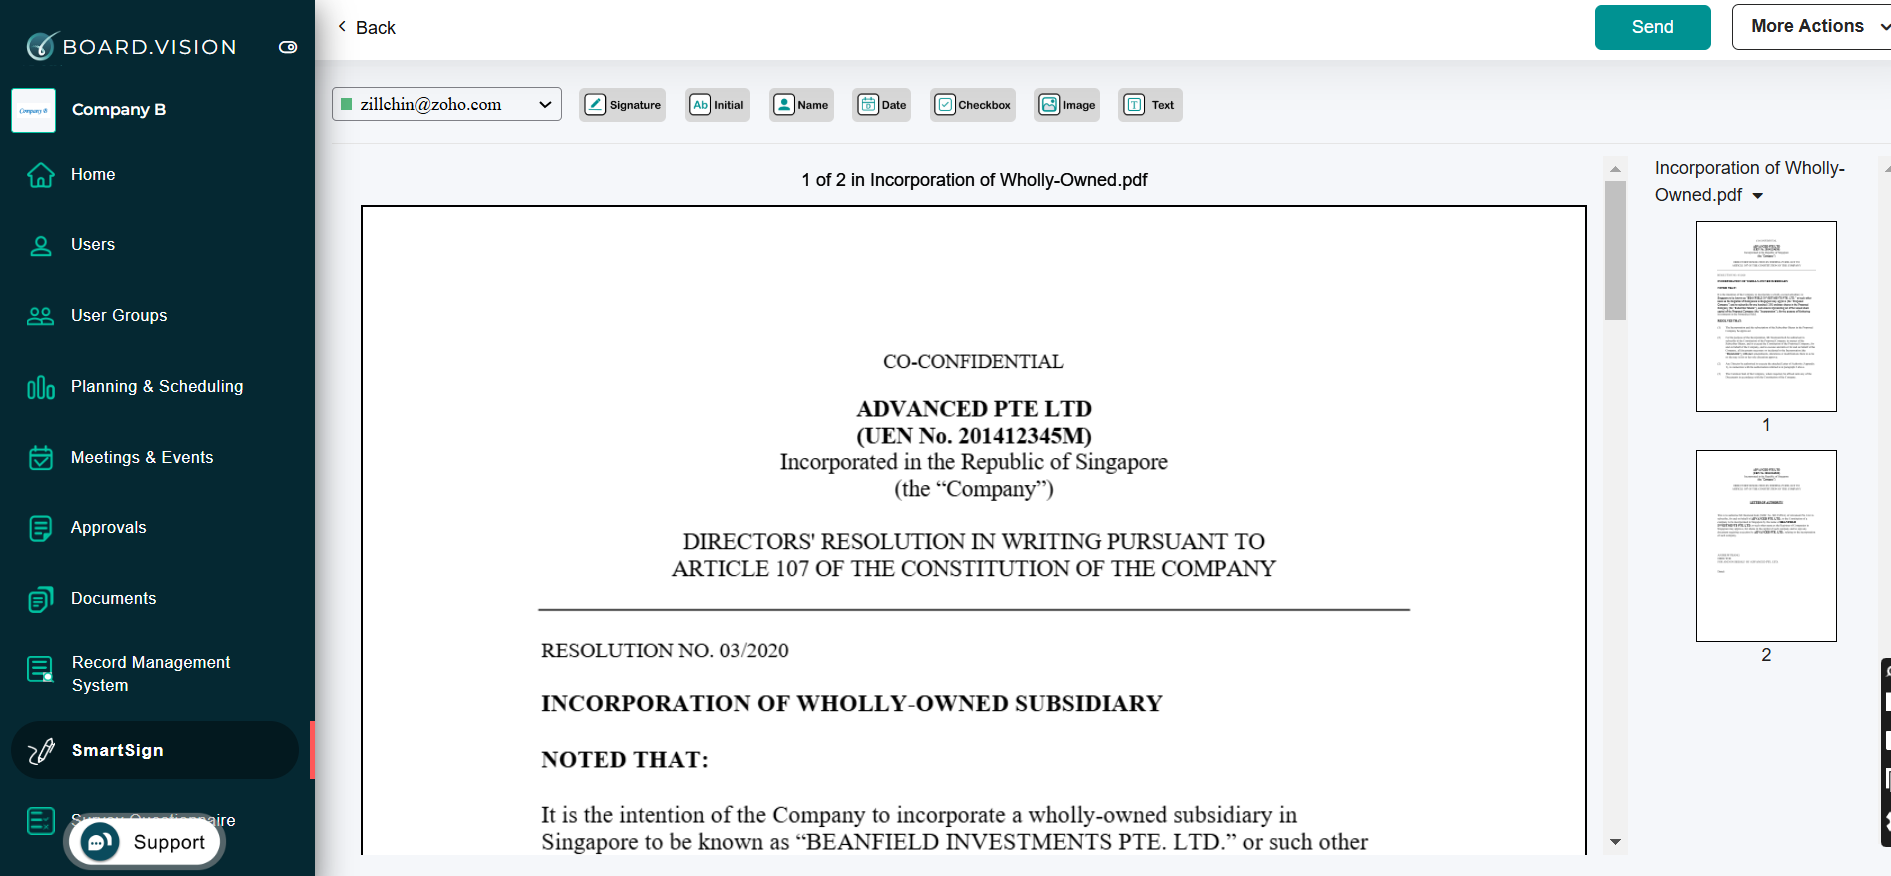Viewport: 1891px width, 876px height.
Task: Click the document scrollbar up arrow
Action: 1615,169
